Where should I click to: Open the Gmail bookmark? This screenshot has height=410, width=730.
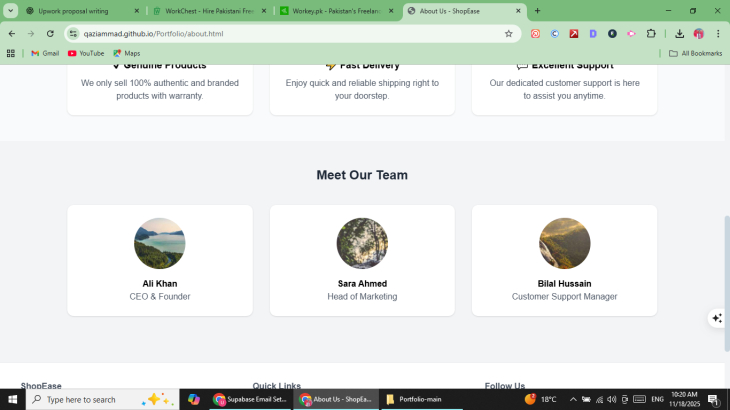coord(45,53)
